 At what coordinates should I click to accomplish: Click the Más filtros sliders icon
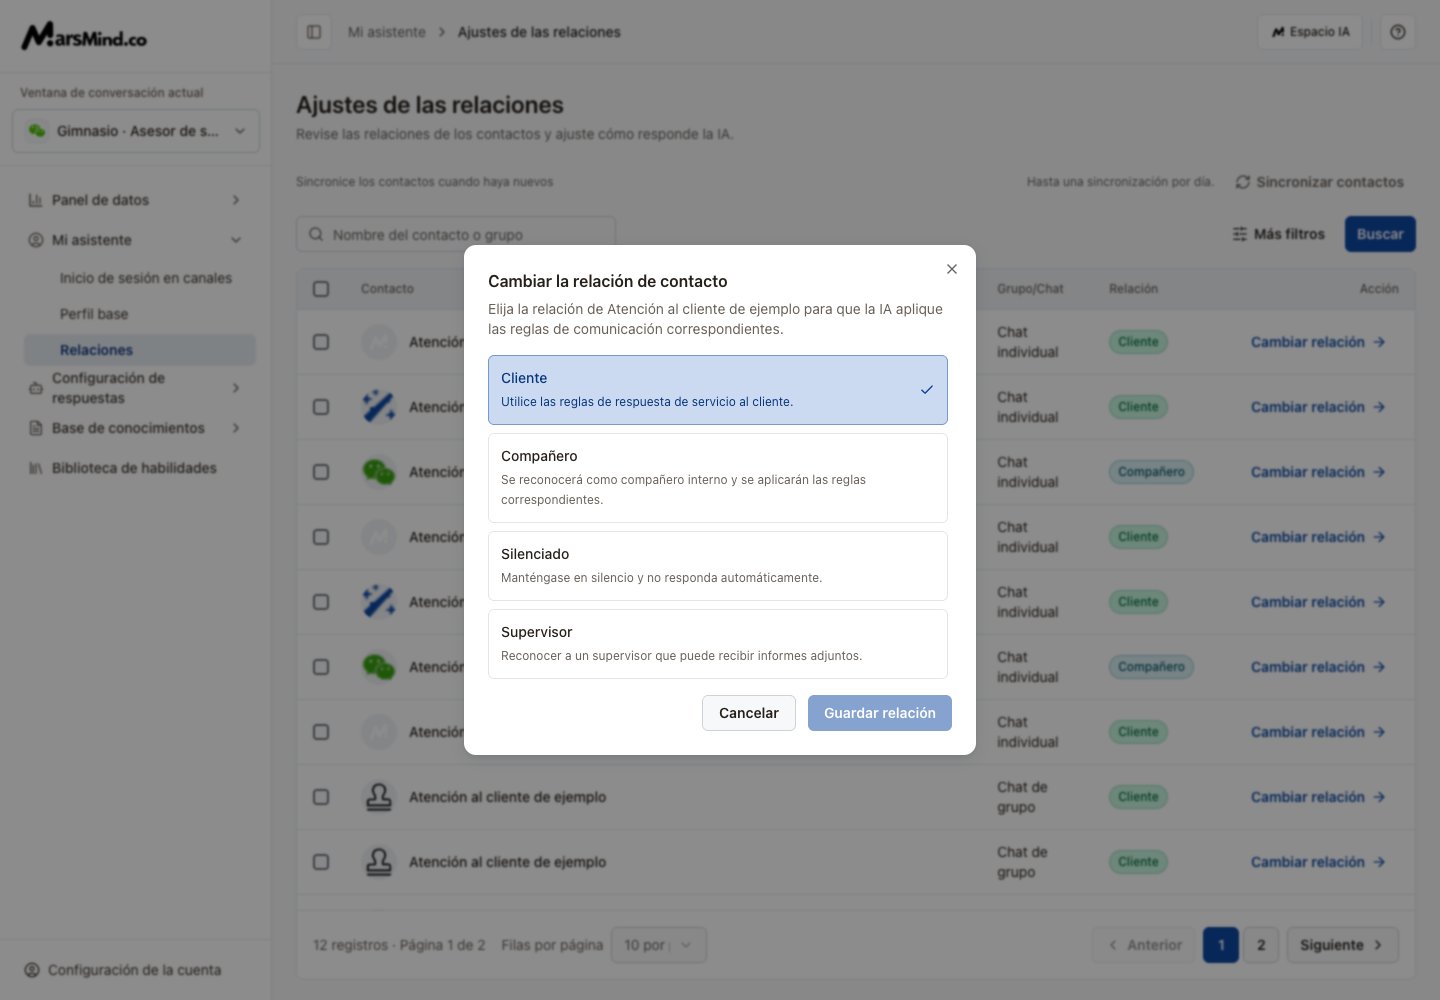coord(1240,234)
